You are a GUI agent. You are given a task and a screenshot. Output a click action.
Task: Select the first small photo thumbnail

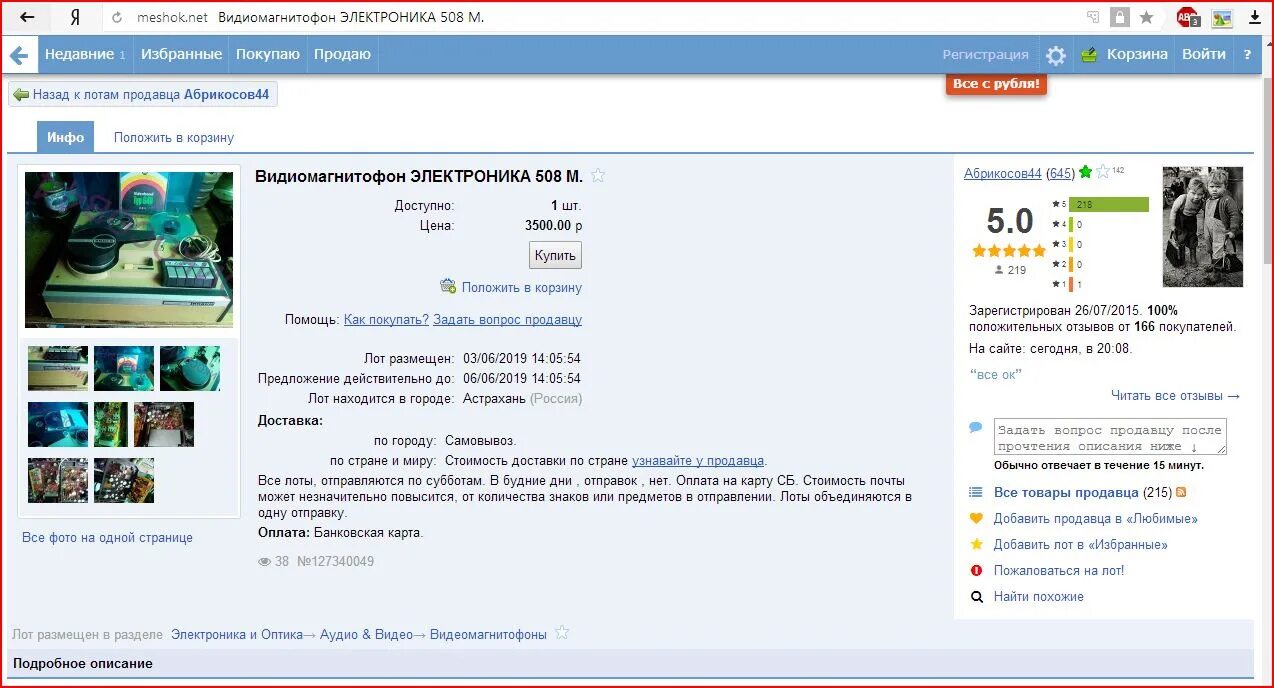click(x=58, y=368)
